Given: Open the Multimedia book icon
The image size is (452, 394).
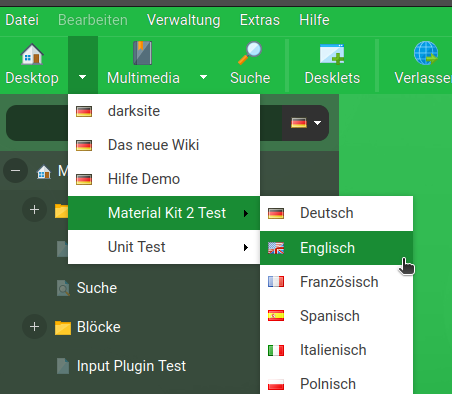Looking at the screenshot, I should (143, 53).
